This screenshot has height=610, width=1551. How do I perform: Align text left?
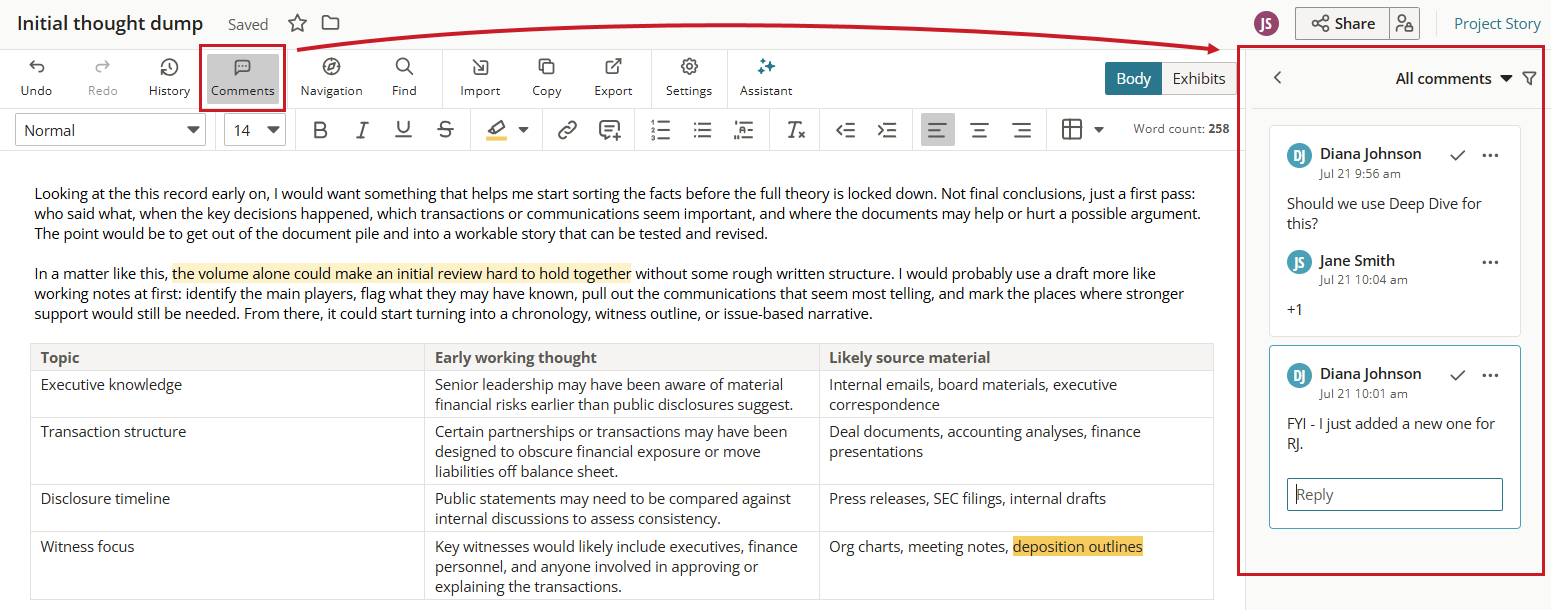pyautogui.click(x=938, y=130)
